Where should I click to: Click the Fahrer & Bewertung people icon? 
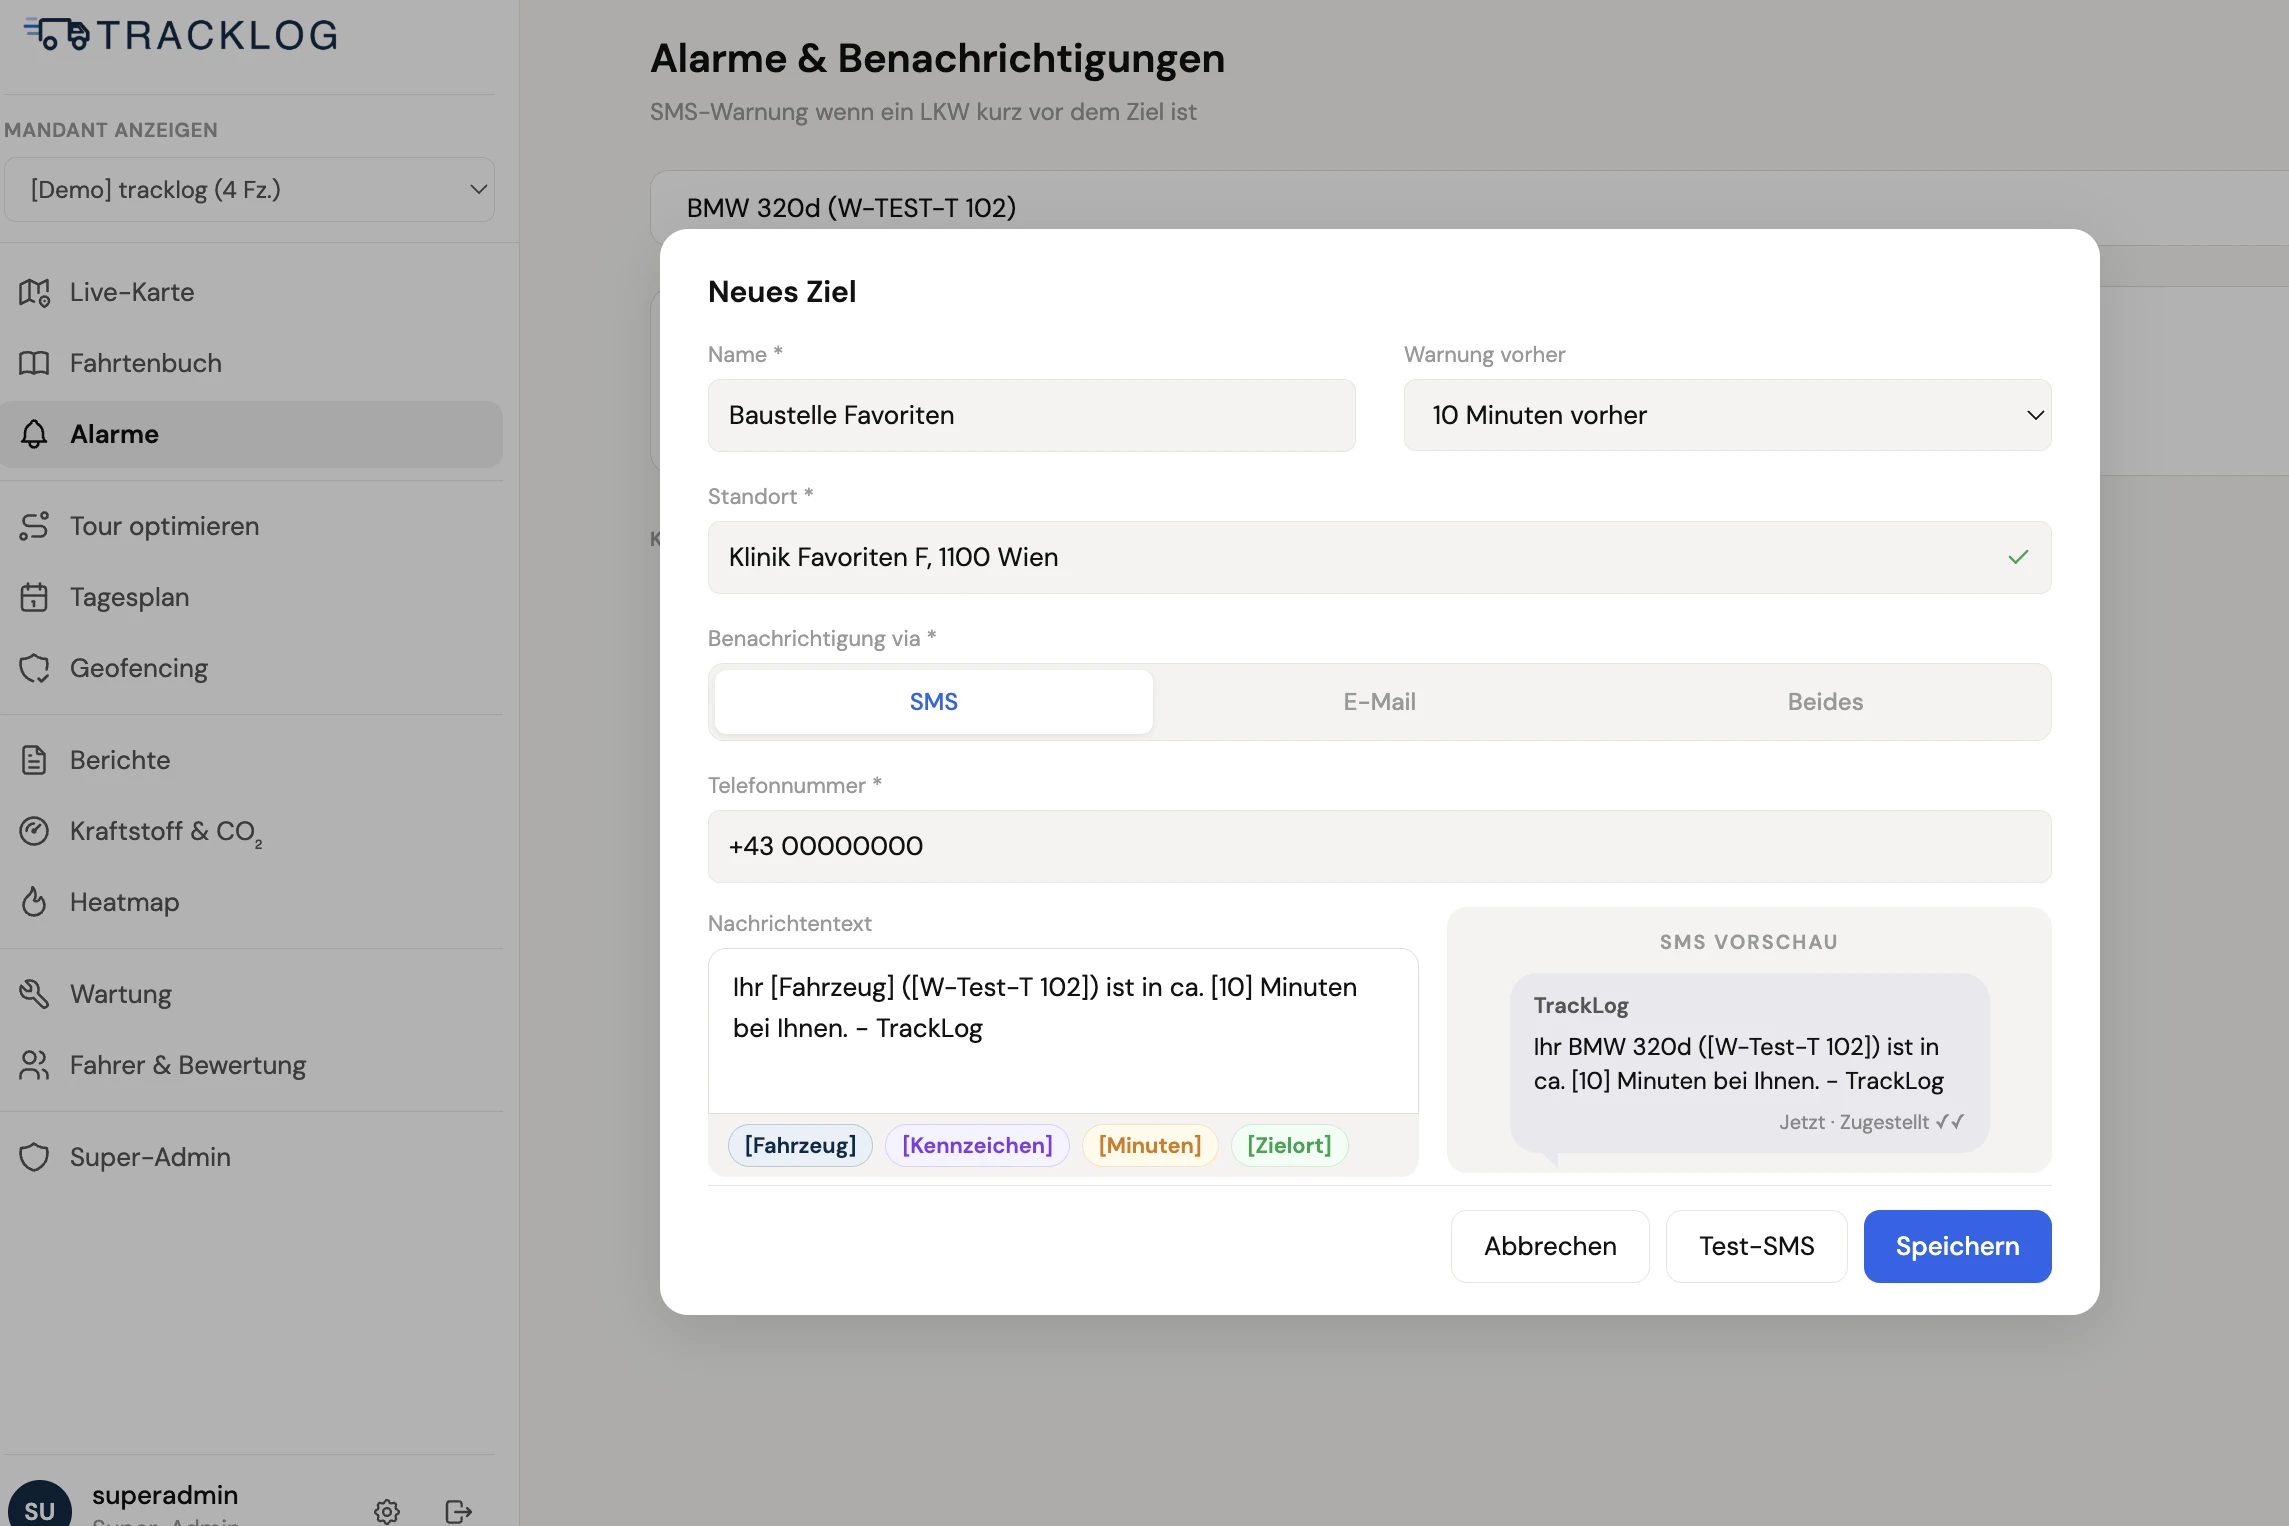click(34, 1065)
